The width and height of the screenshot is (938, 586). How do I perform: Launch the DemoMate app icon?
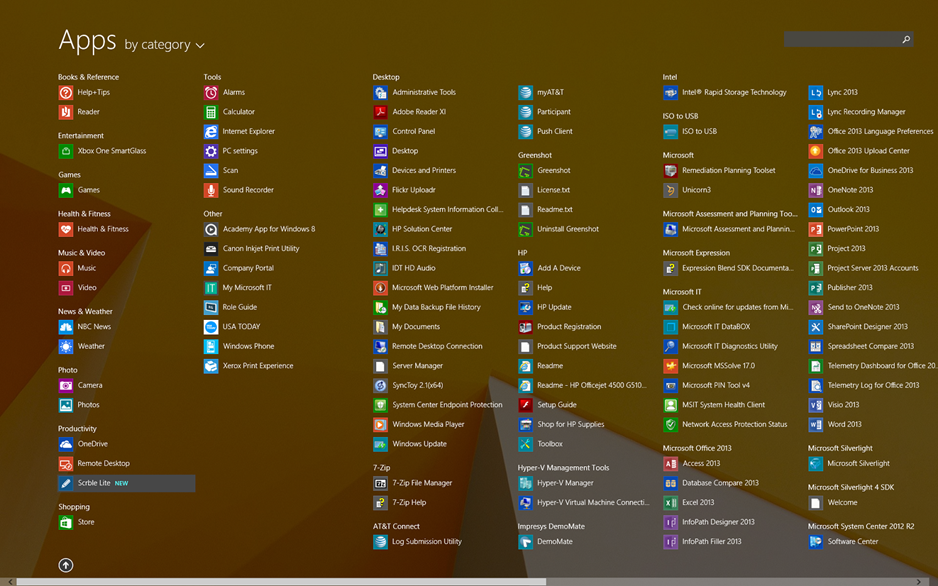[525, 542]
